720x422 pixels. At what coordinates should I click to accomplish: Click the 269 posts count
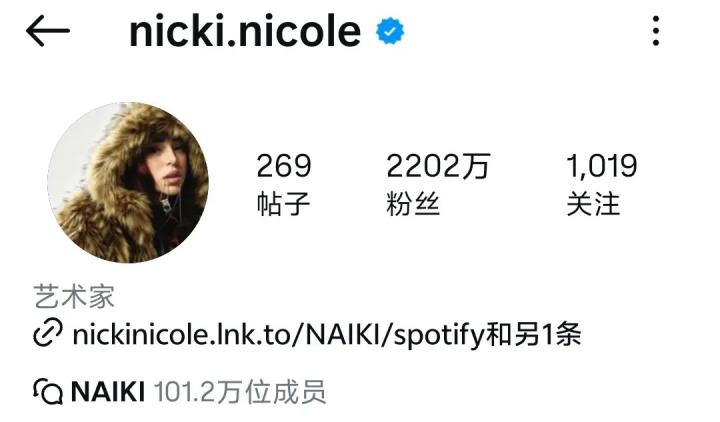[284, 166]
